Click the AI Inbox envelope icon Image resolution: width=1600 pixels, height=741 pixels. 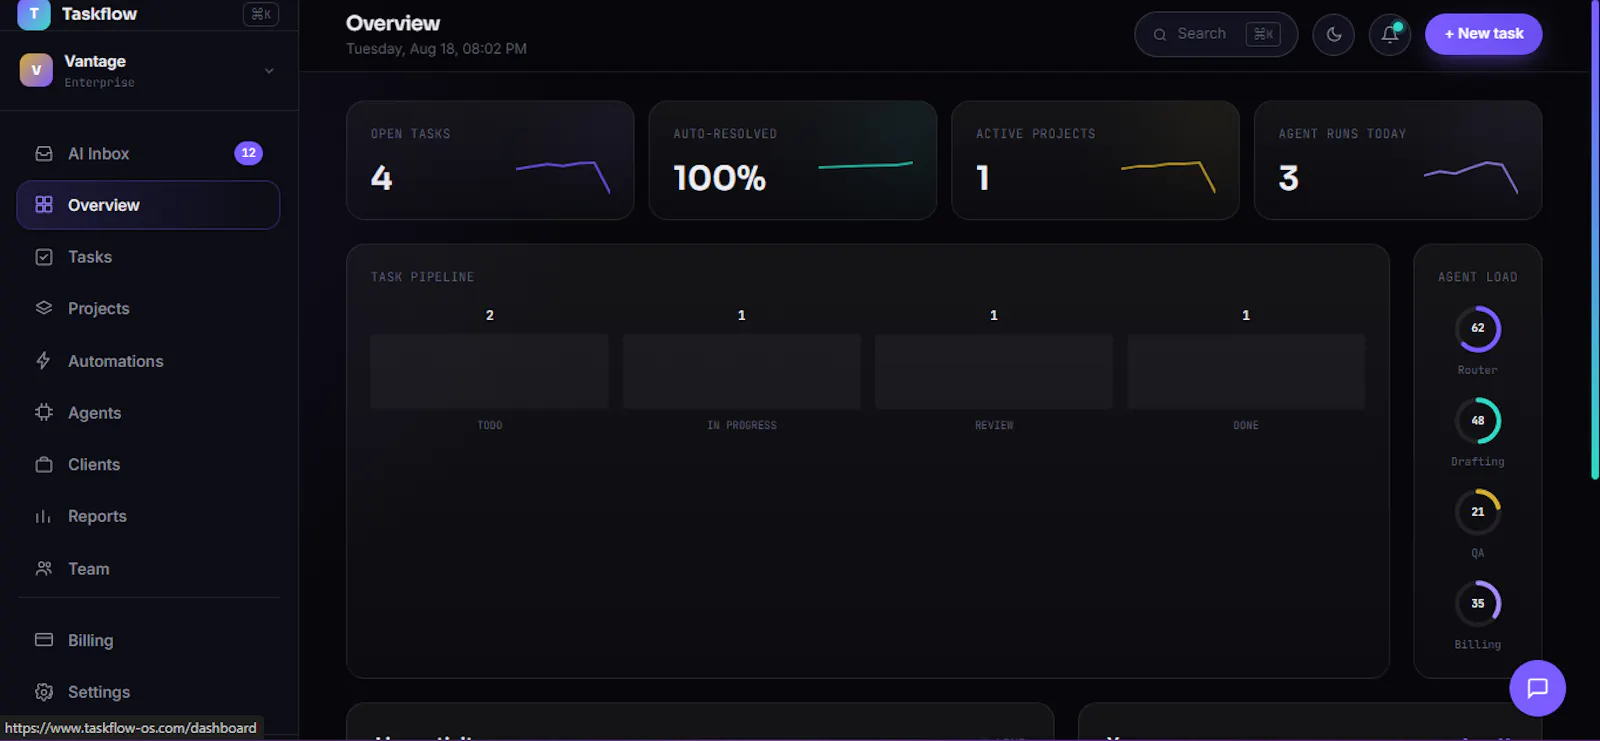pyautogui.click(x=44, y=153)
